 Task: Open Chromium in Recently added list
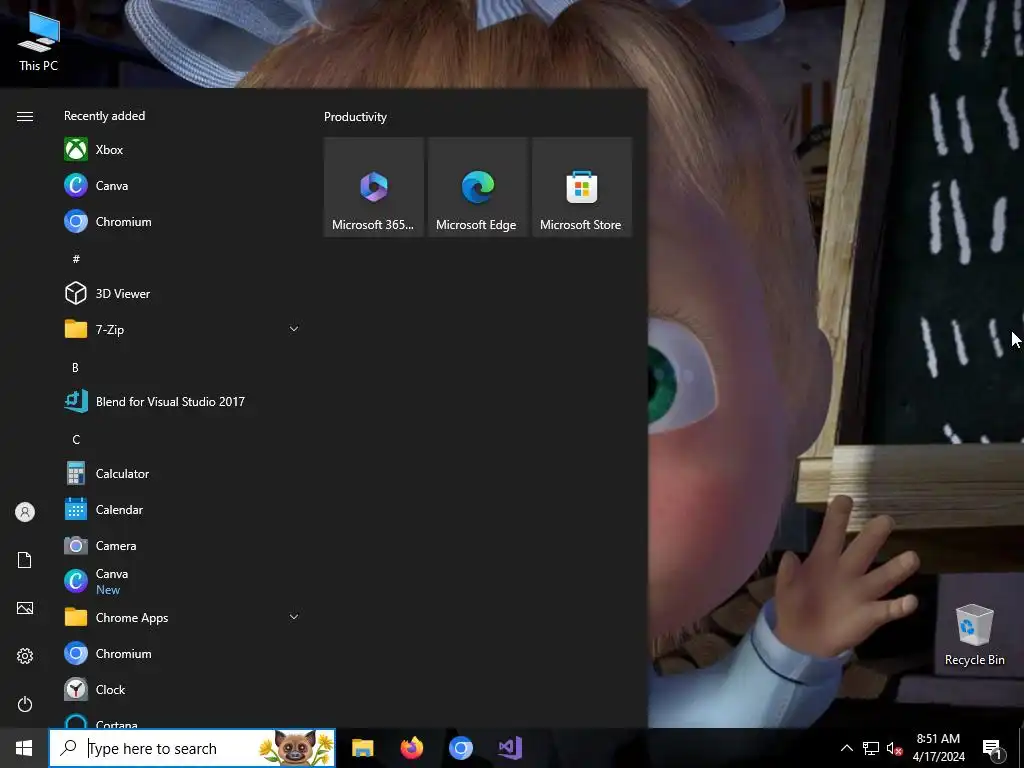182,221
